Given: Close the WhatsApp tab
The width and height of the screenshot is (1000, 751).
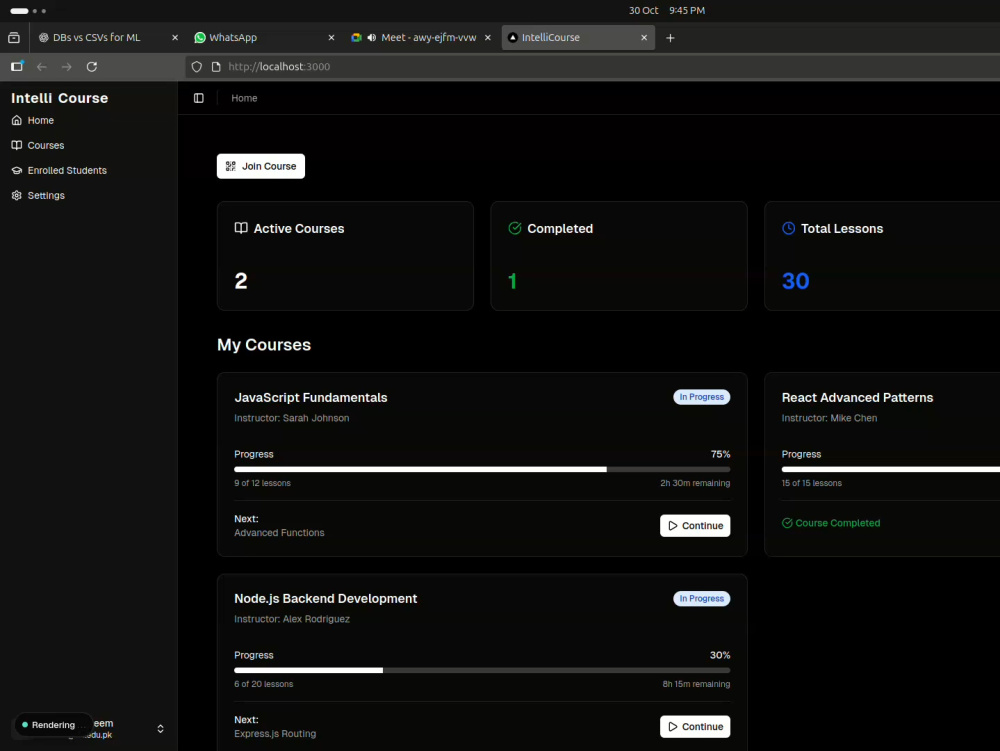Looking at the screenshot, I should (x=331, y=38).
